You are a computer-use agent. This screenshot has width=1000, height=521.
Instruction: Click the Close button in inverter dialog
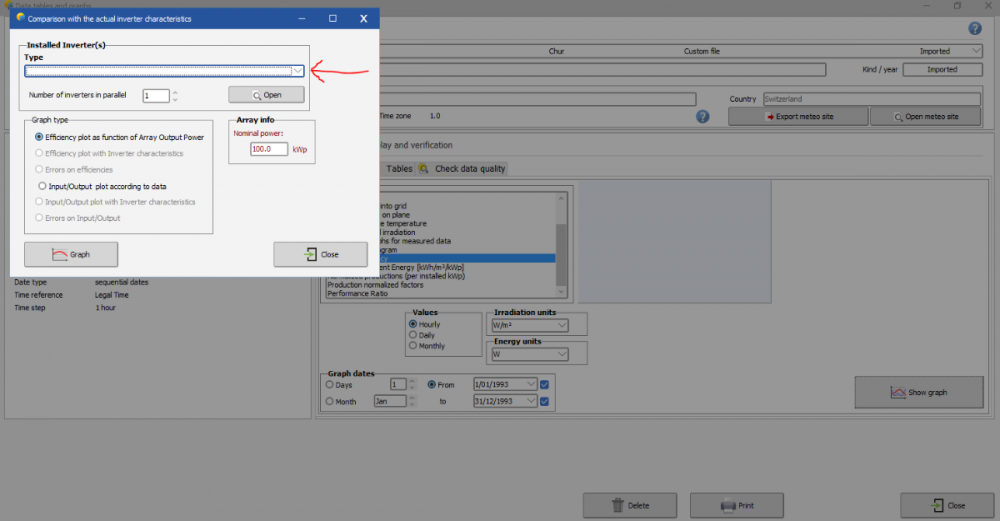320,254
